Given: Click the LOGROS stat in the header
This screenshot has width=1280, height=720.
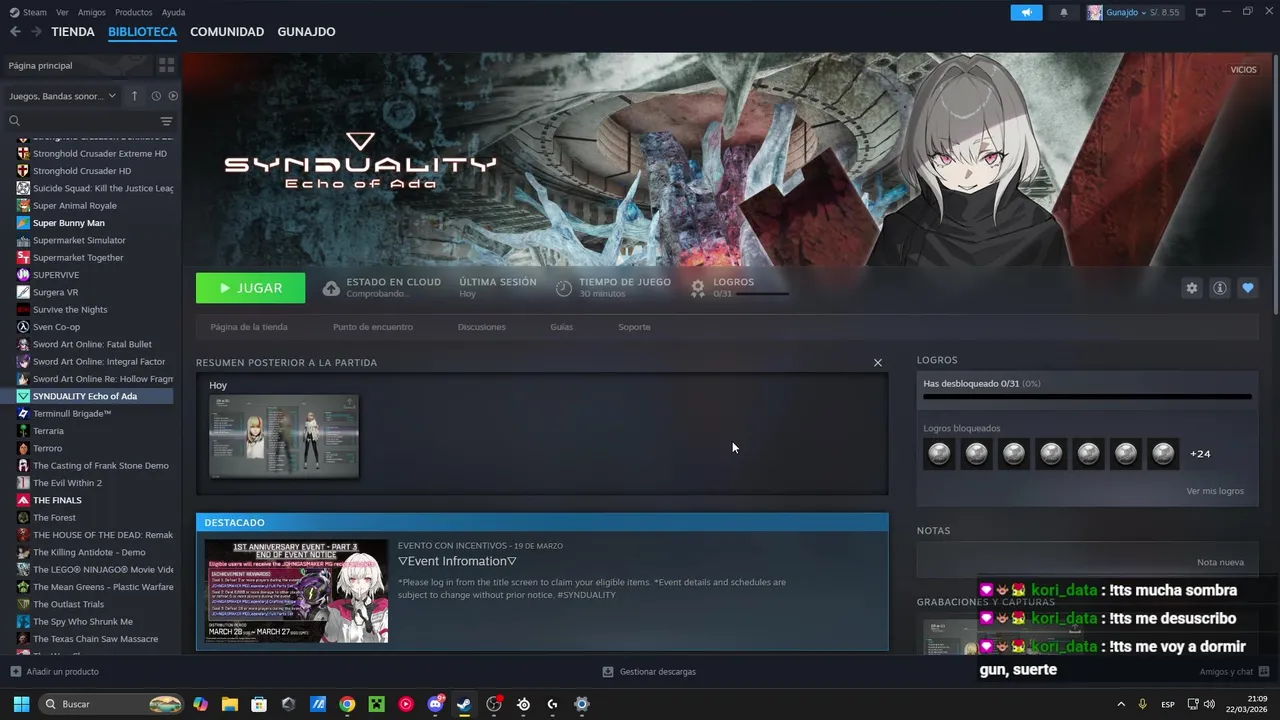Looking at the screenshot, I should (739, 288).
